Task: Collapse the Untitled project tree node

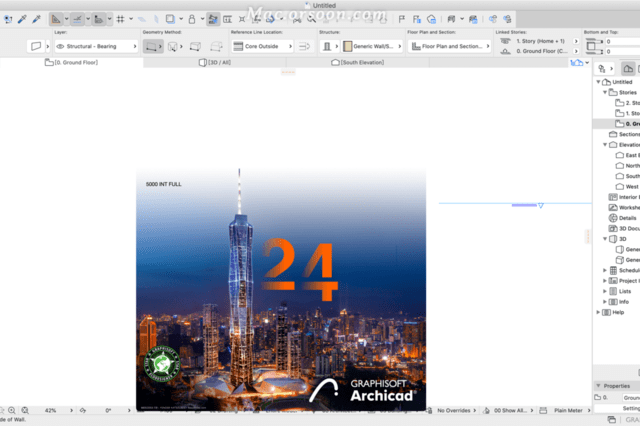Action: point(598,82)
